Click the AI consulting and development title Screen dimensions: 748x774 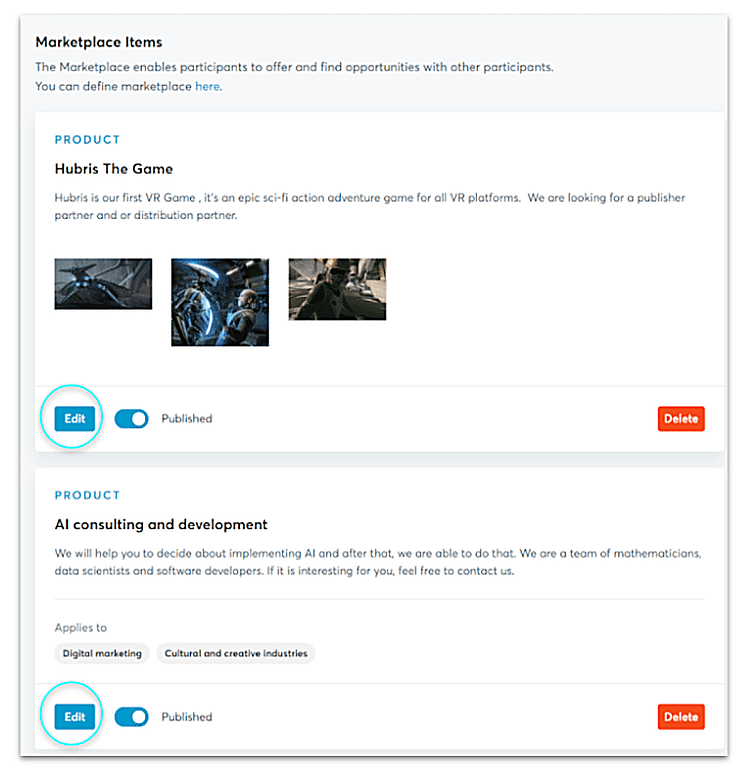161,524
